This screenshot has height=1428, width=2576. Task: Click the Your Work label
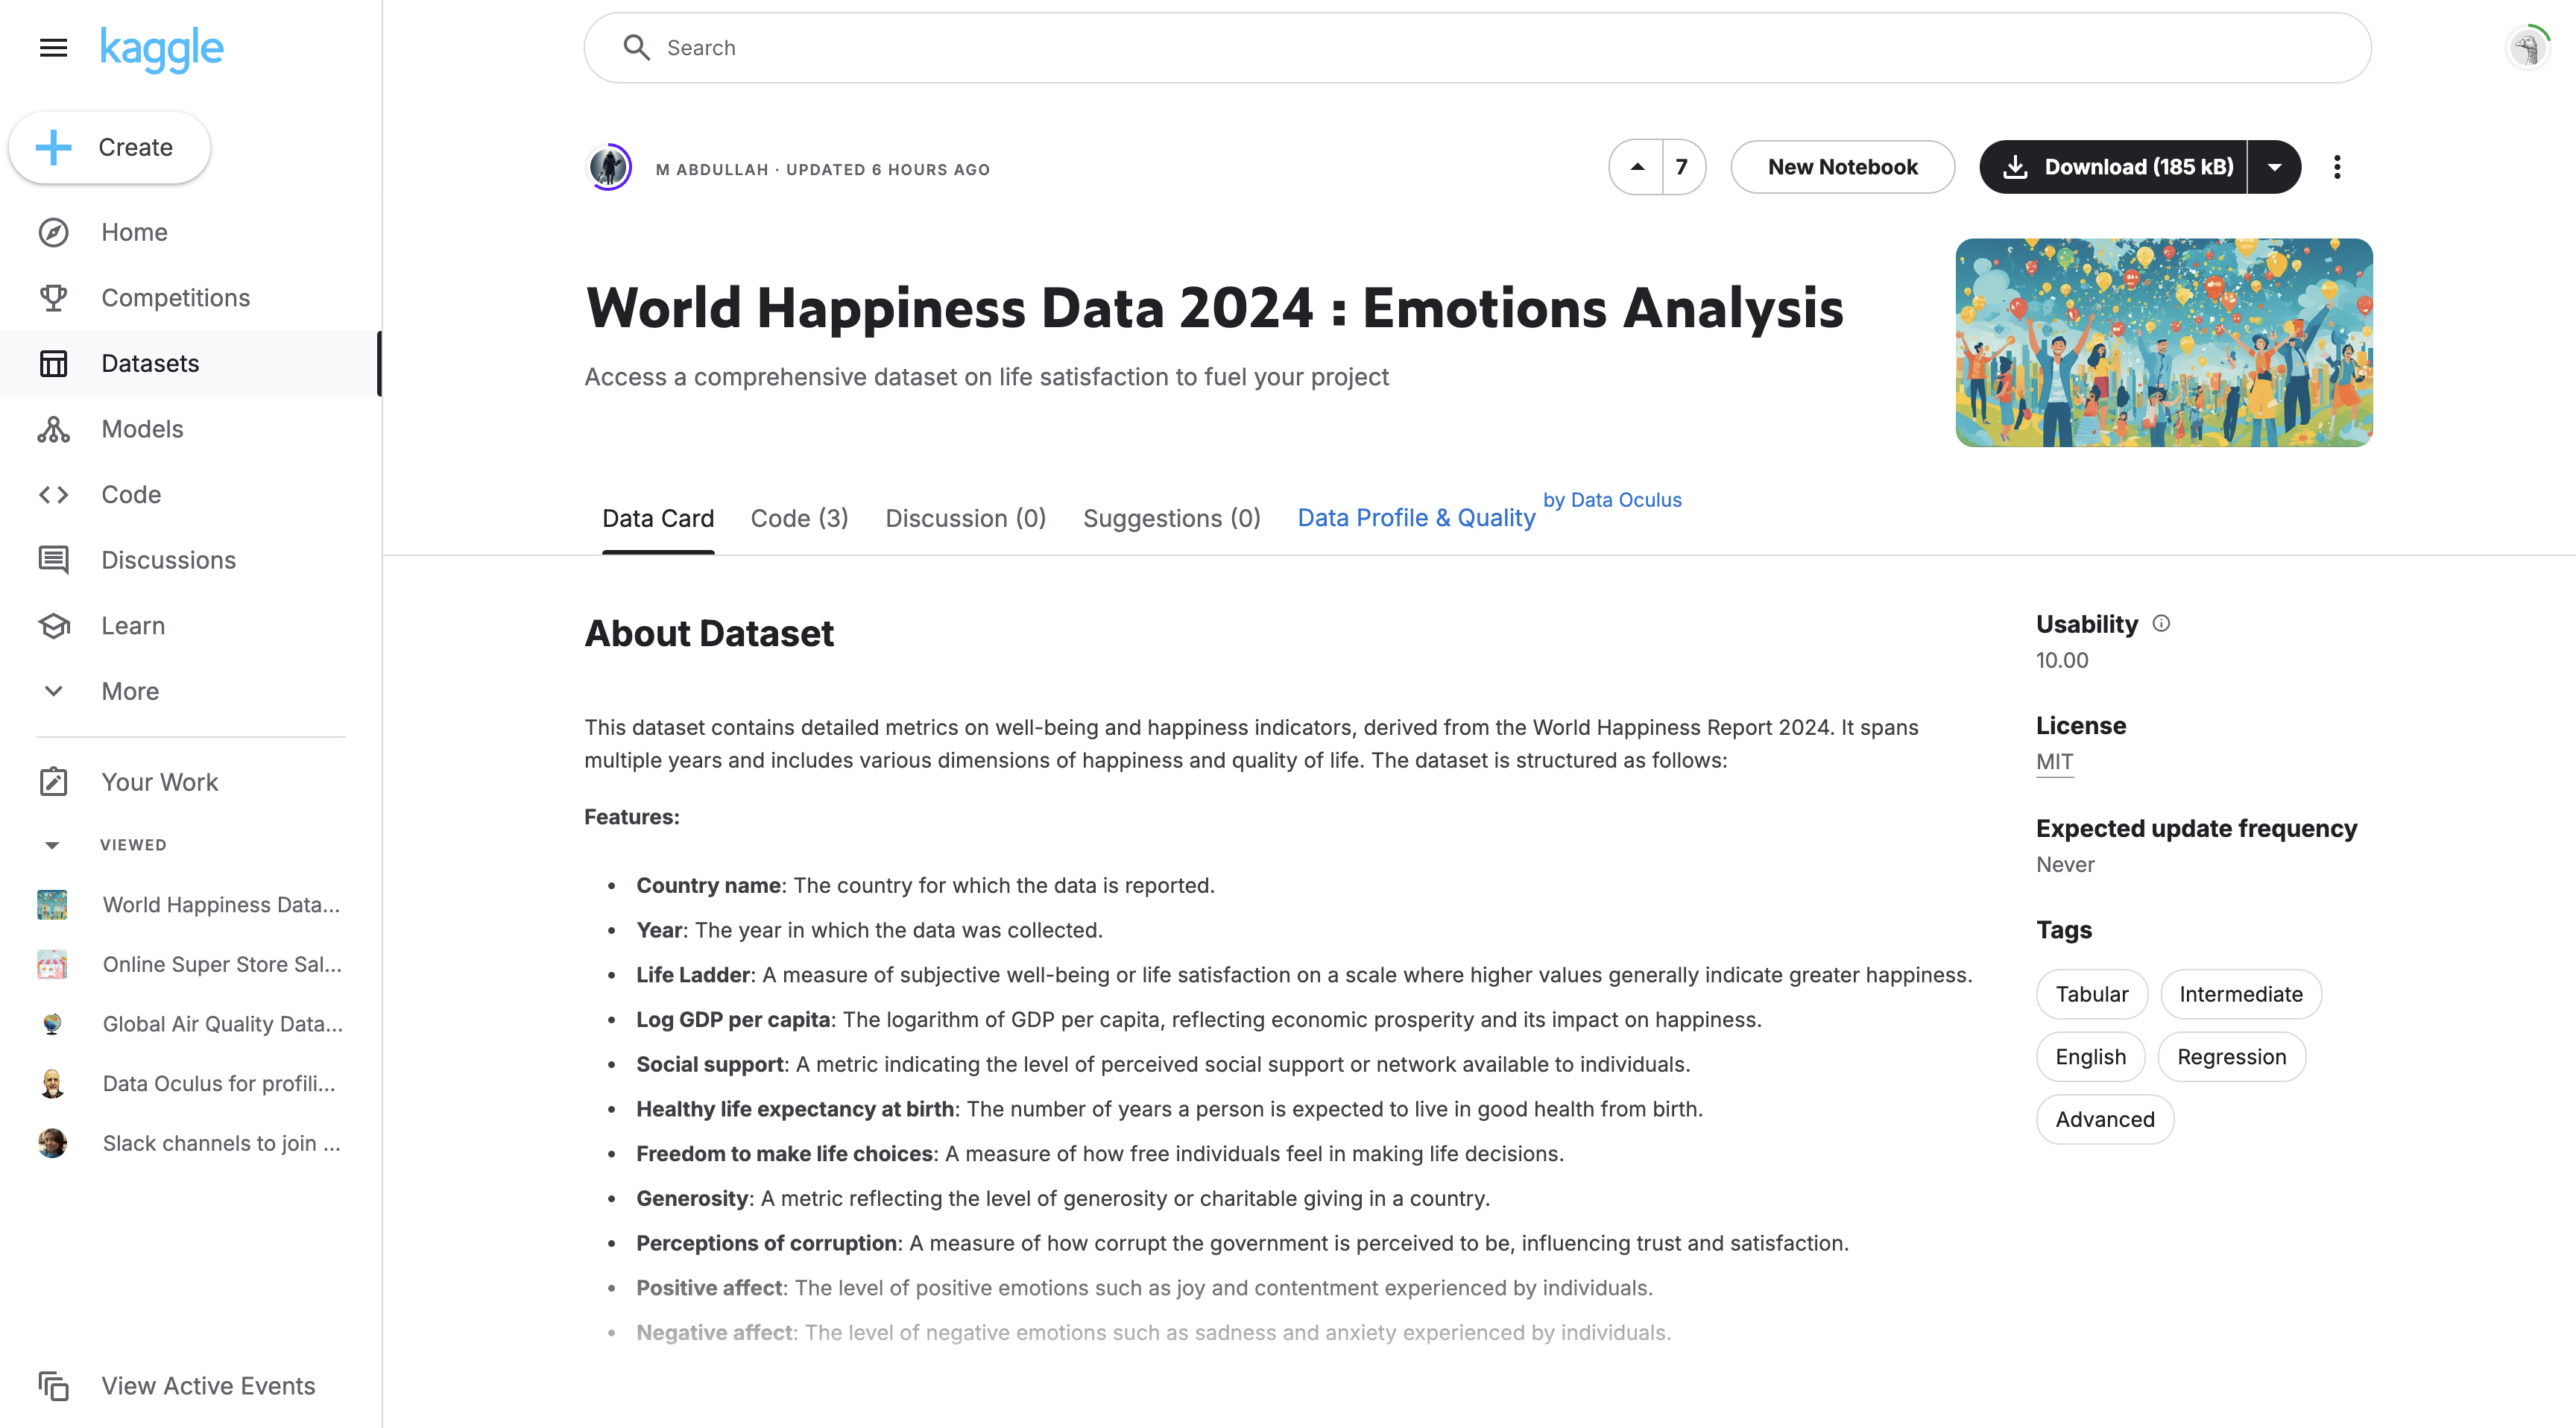pyautogui.click(x=159, y=782)
